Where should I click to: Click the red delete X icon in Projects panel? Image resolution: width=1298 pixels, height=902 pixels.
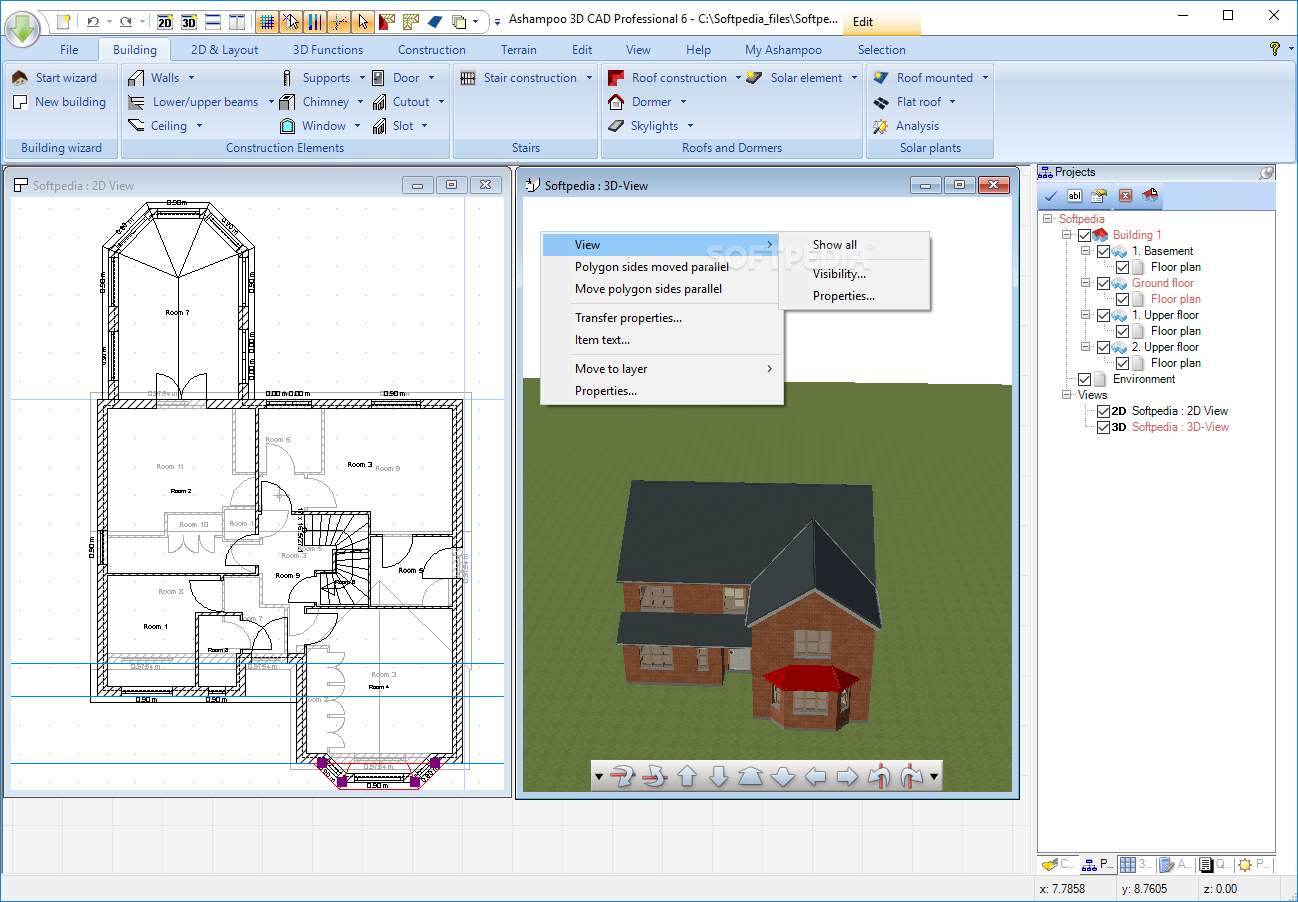point(1125,196)
